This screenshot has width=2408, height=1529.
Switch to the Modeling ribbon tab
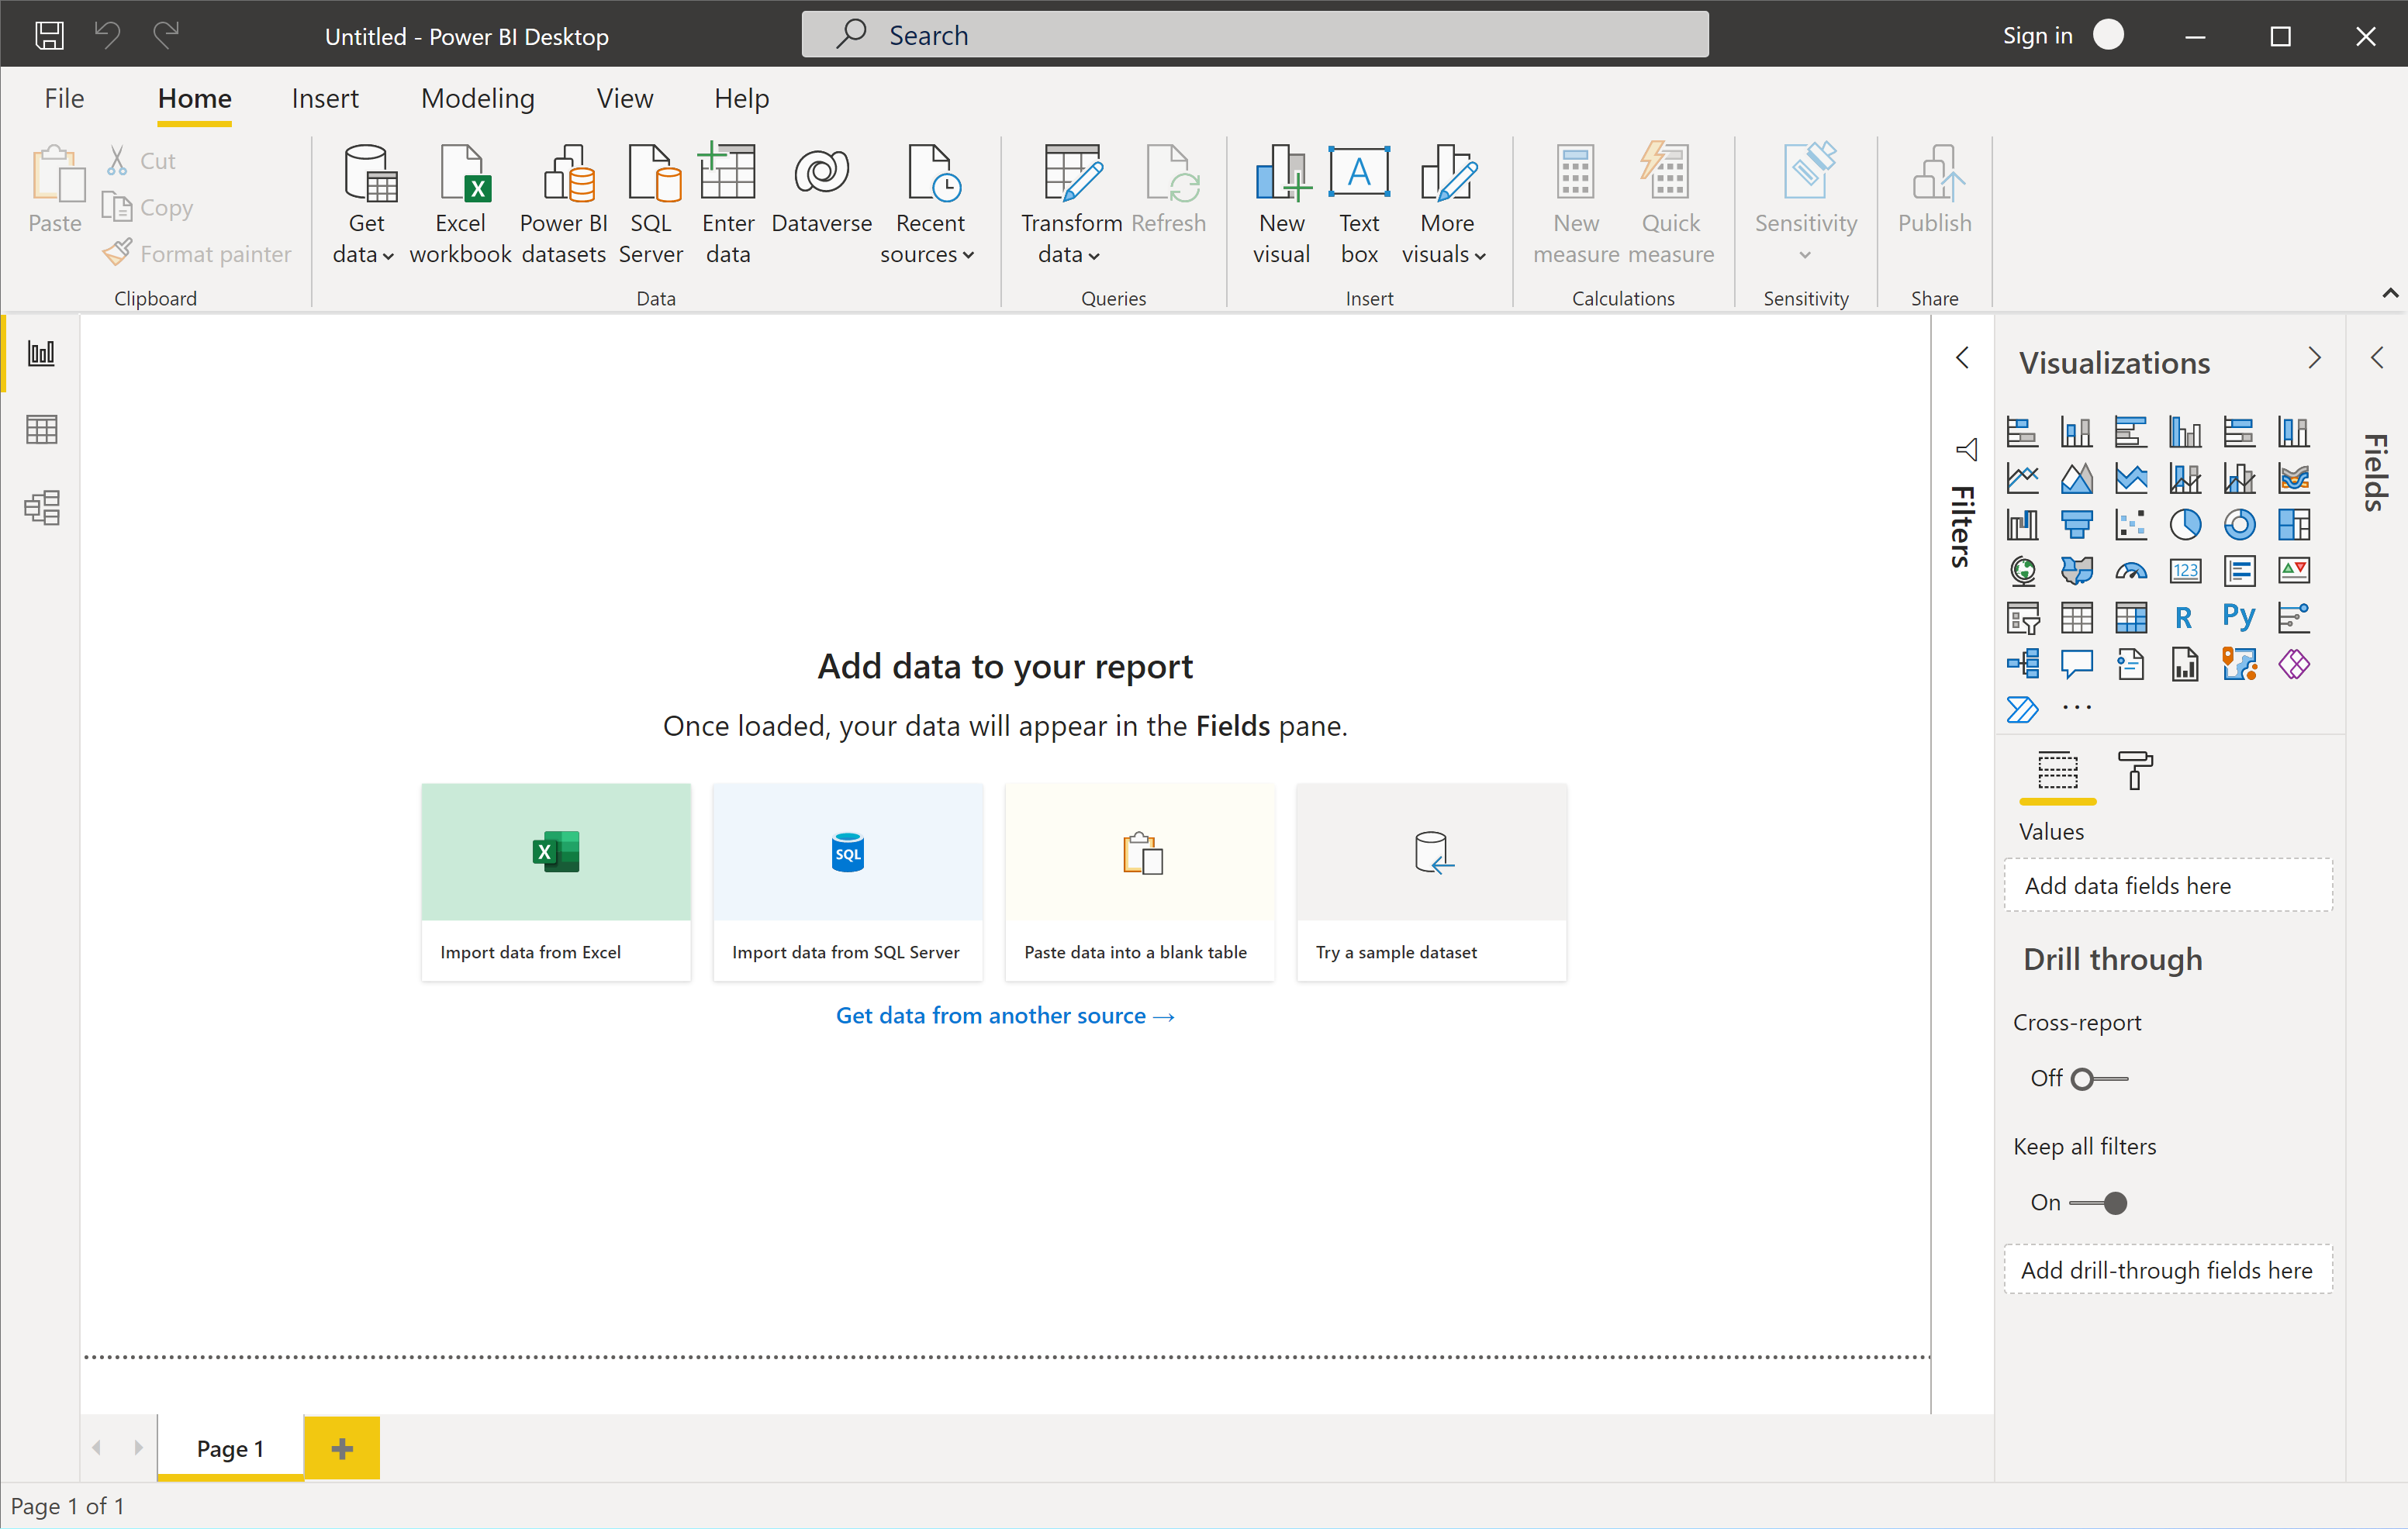477,98
